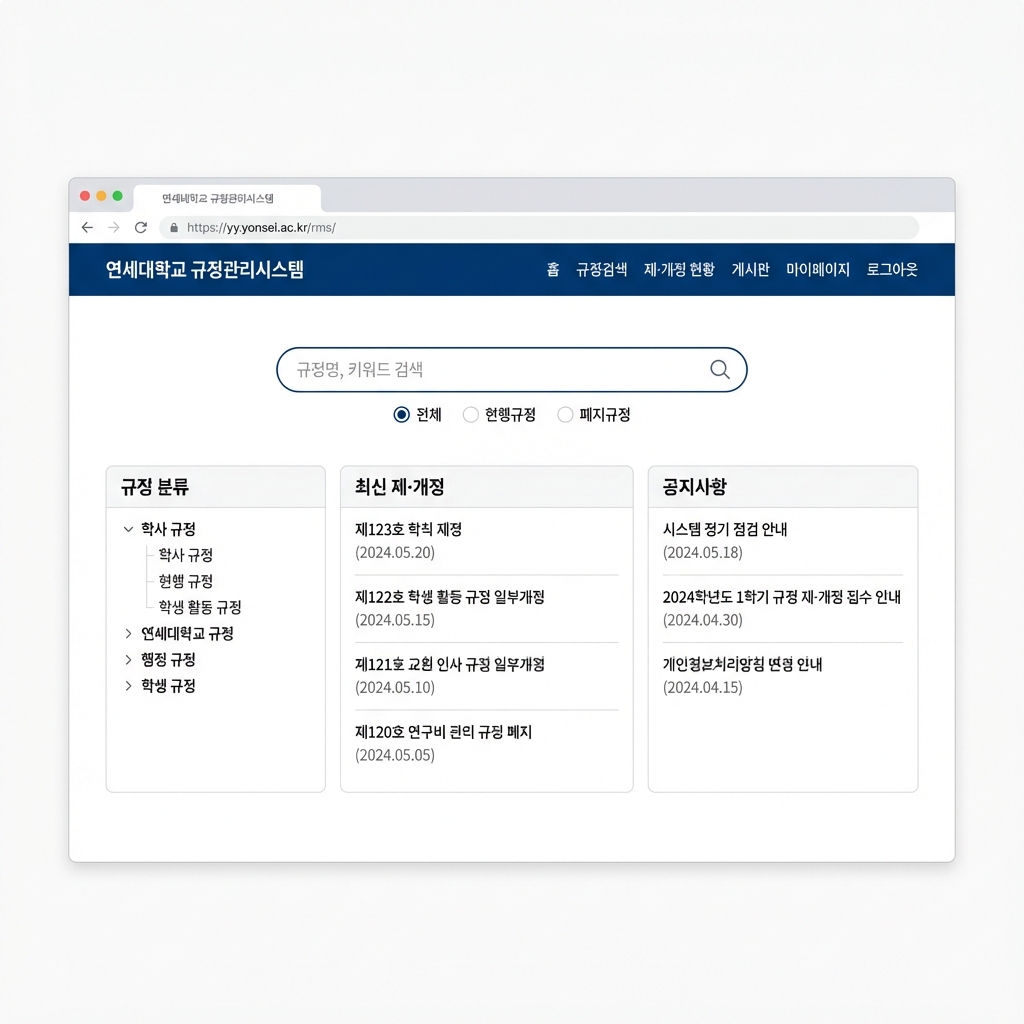Open the 게시판 menu item
This screenshot has height=1024, width=1024.
tap(750, 270)
